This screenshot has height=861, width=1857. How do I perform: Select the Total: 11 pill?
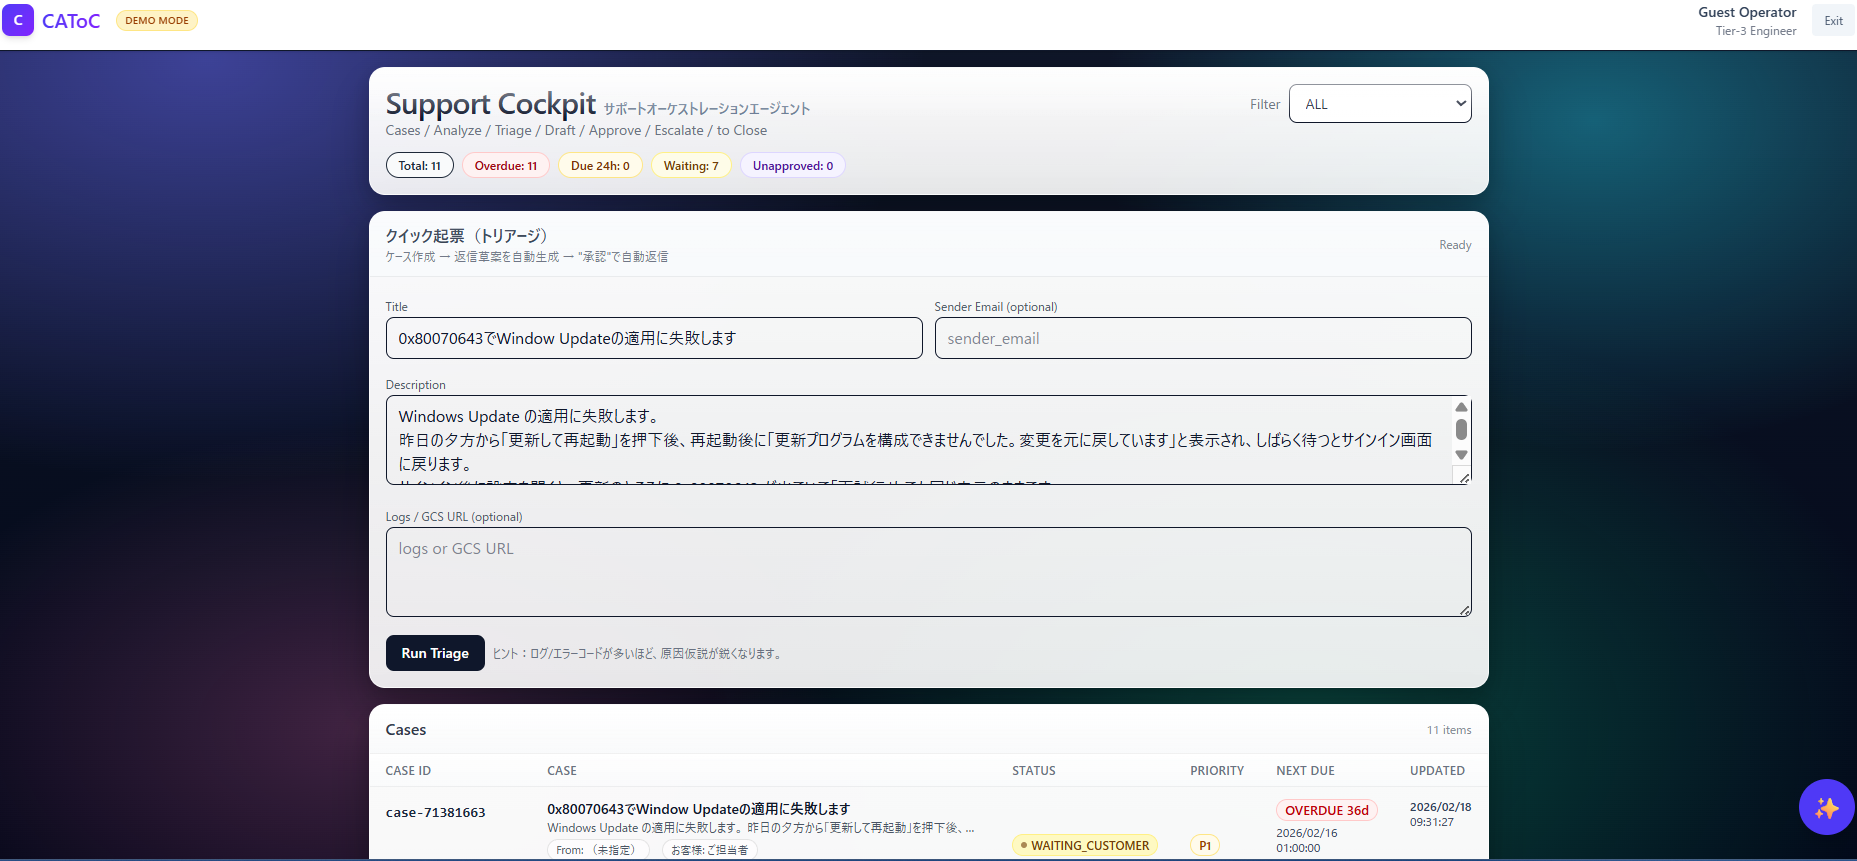click(420, 166)
